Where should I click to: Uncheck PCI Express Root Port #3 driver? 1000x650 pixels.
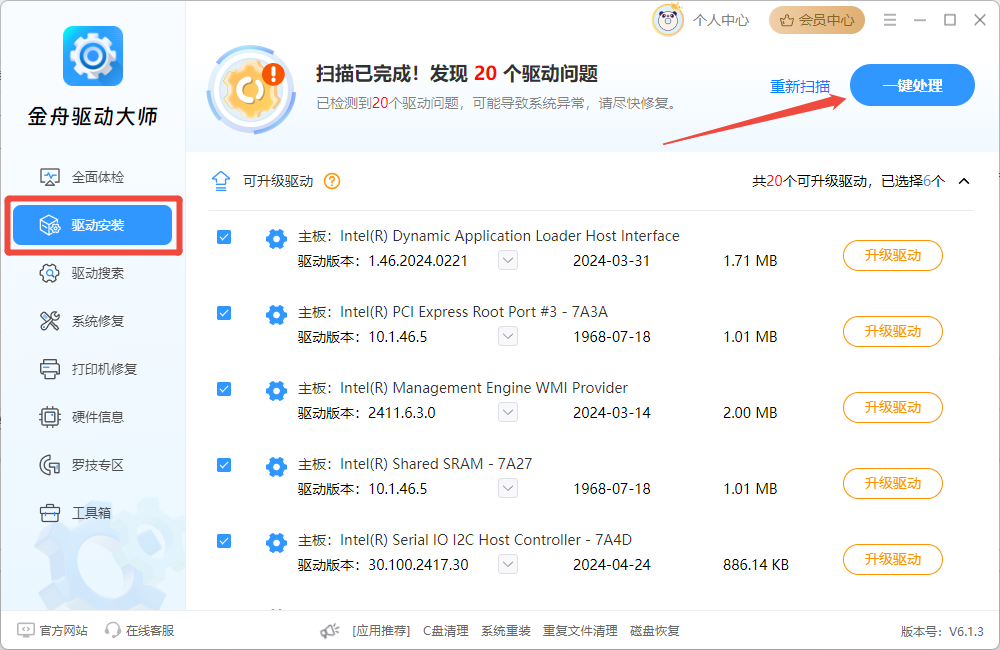click(x=224, y=313)
